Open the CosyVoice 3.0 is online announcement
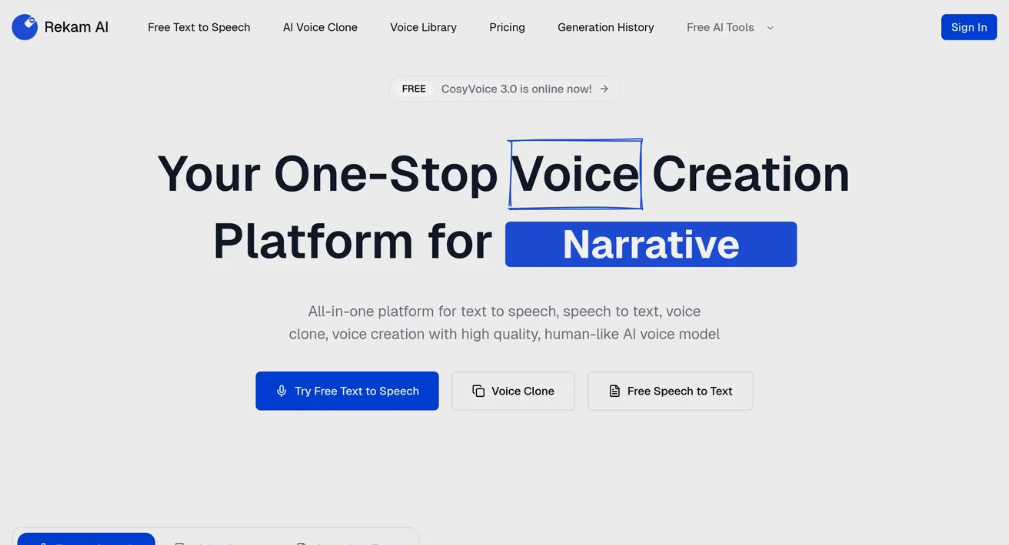1009x545 pixels. click(516, 89)
